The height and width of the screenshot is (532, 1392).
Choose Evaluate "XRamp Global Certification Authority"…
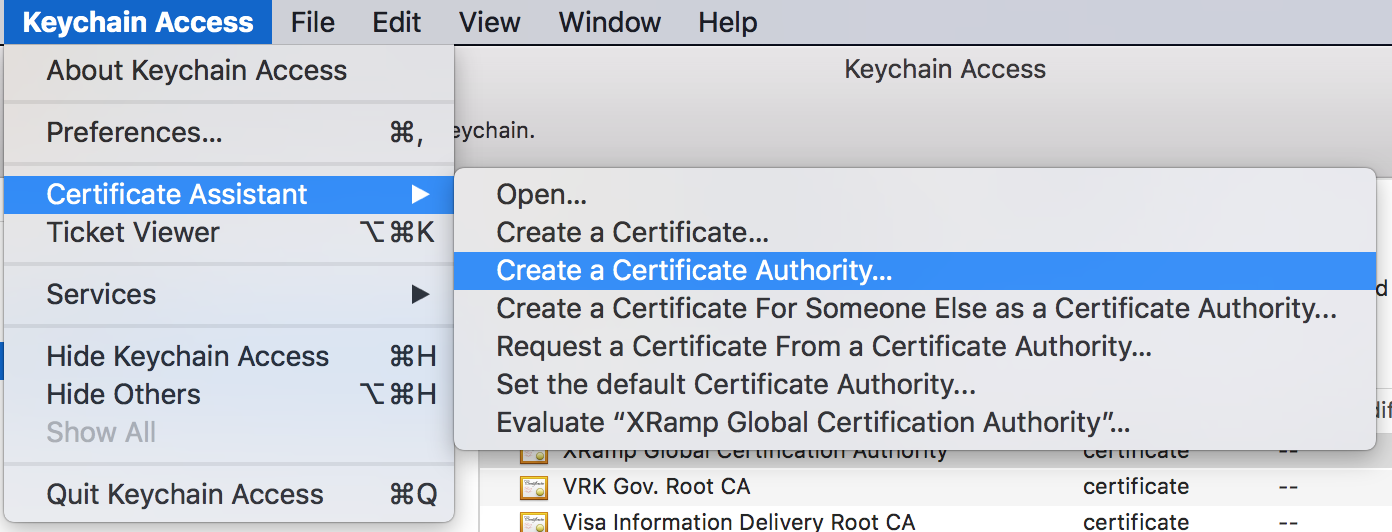915,423
